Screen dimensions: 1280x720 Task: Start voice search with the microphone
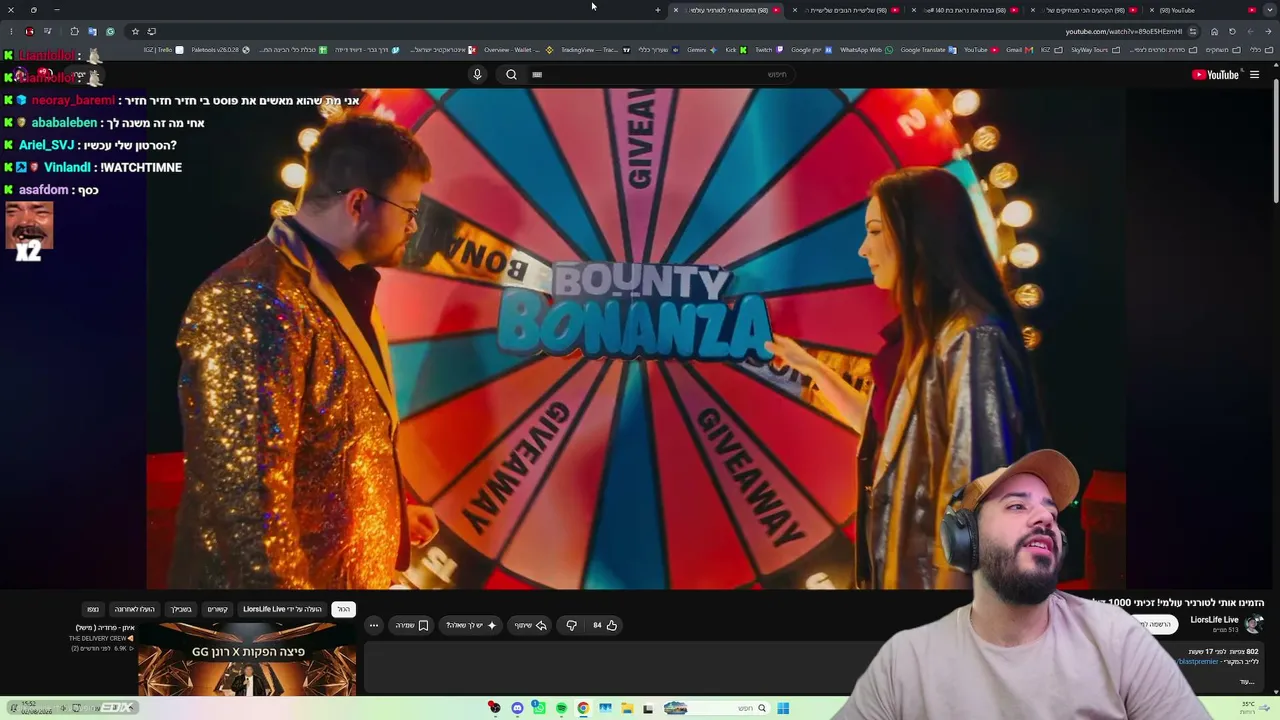477,74
